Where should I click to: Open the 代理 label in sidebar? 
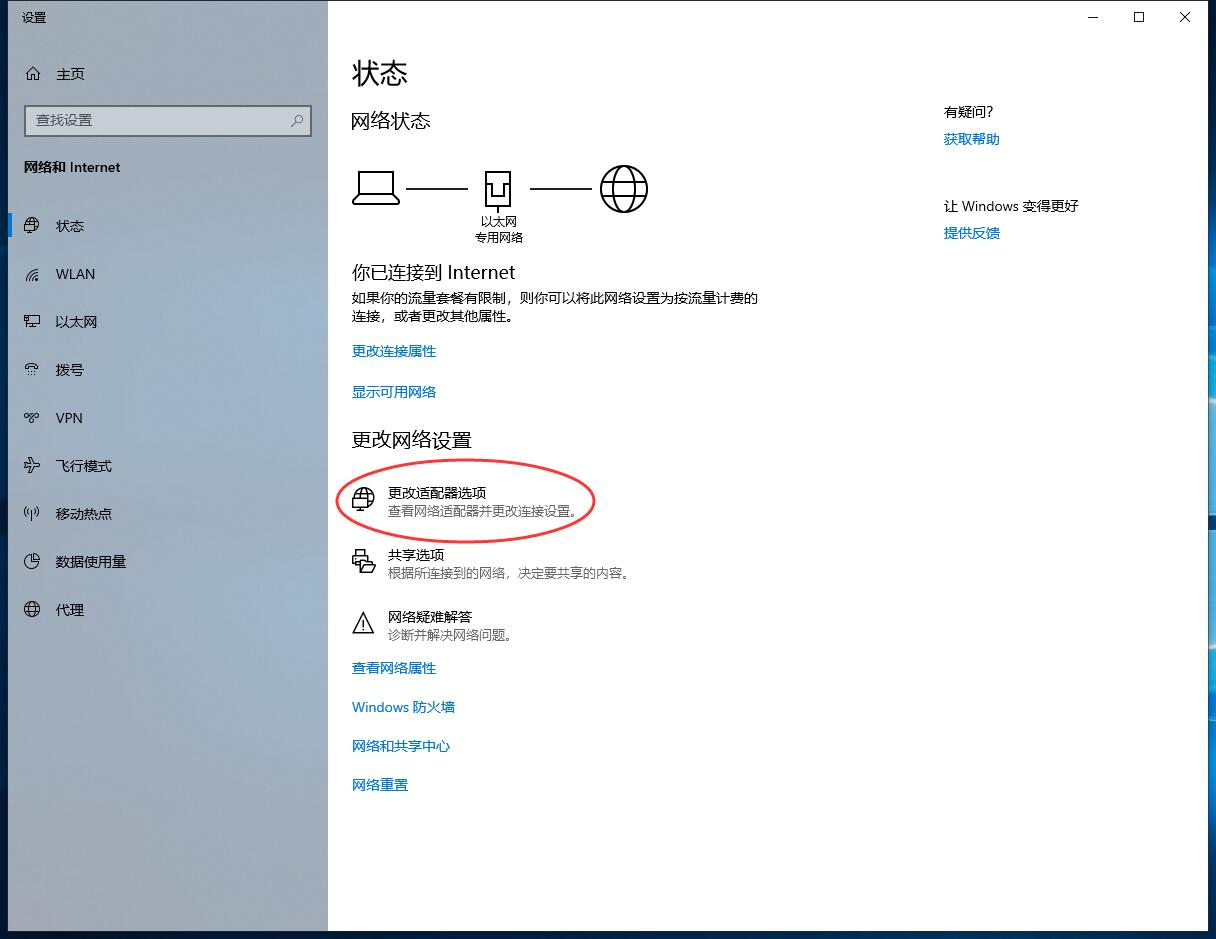[70, 610]
